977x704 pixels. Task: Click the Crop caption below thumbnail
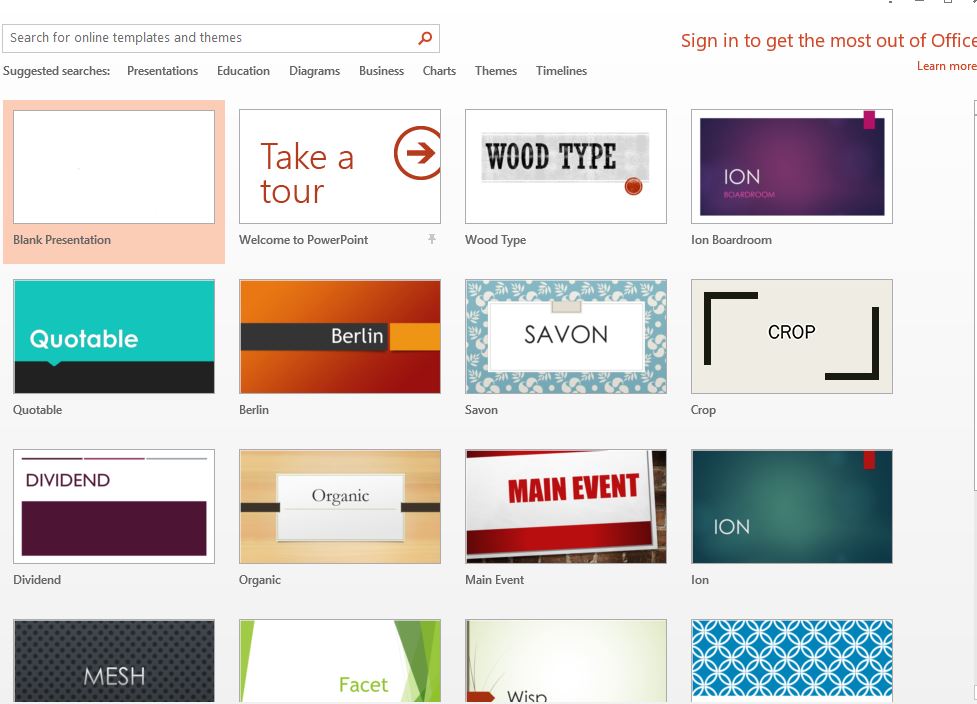pyautogui.click(x=703, y=410)
